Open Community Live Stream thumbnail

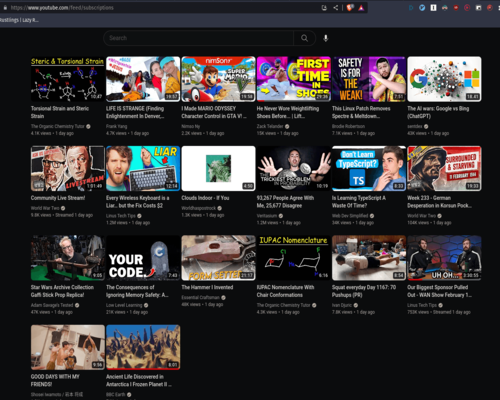tap(68, 168)
